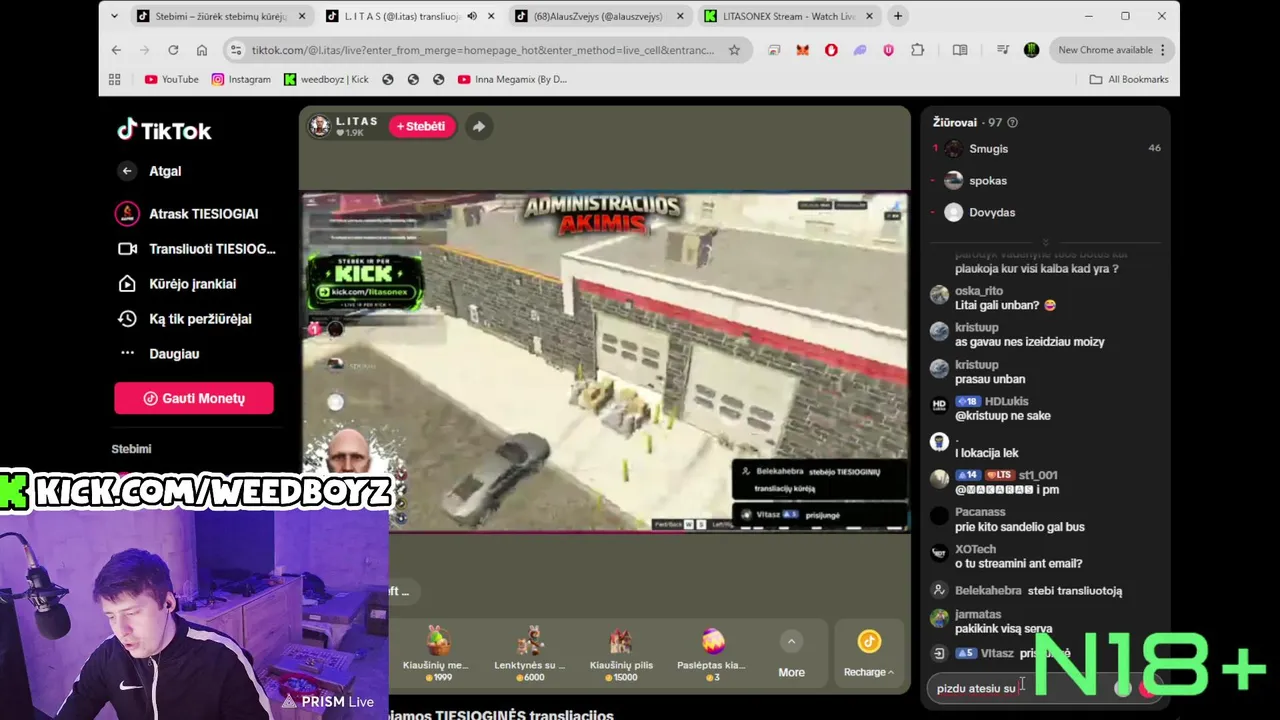Open Inna Megamix bookmark

pos(512,79)
